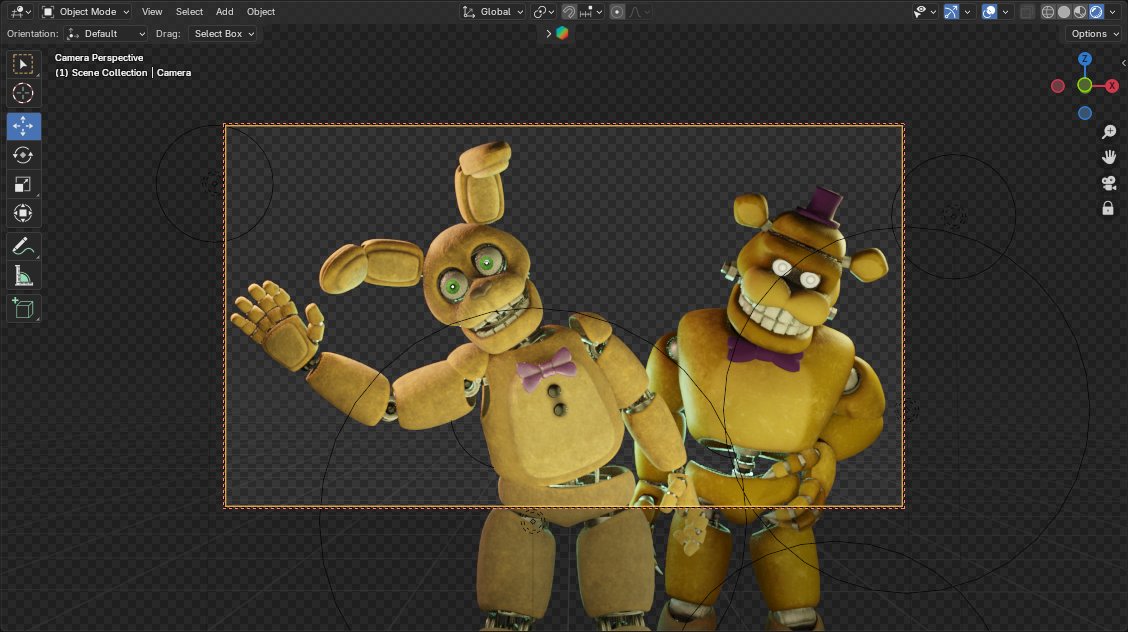Click the "(1) Scene Collection | Camera" text
The image size is (1128, 632).
(x=123, y=73)
